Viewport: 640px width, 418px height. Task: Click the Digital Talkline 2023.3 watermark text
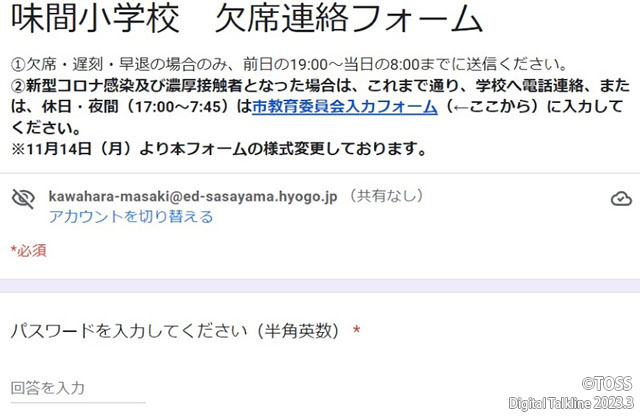pyautogui.click(x=571, y=403)
